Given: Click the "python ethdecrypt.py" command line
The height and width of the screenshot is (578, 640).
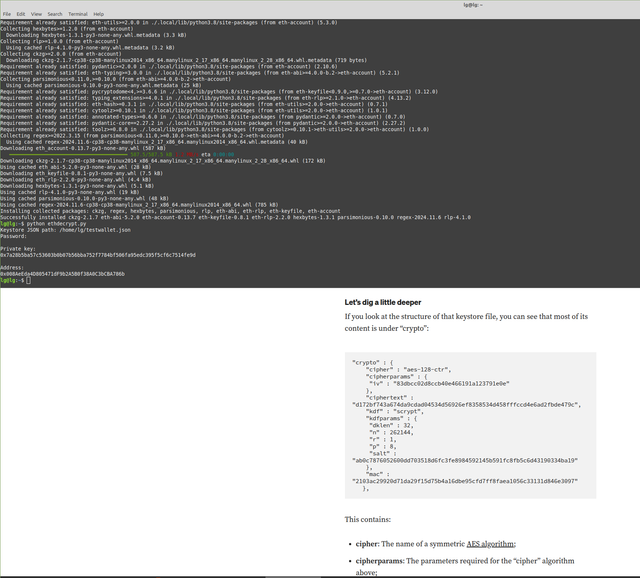Looking at the screenshot, I should pyautogui.click(x=56, y=224).
